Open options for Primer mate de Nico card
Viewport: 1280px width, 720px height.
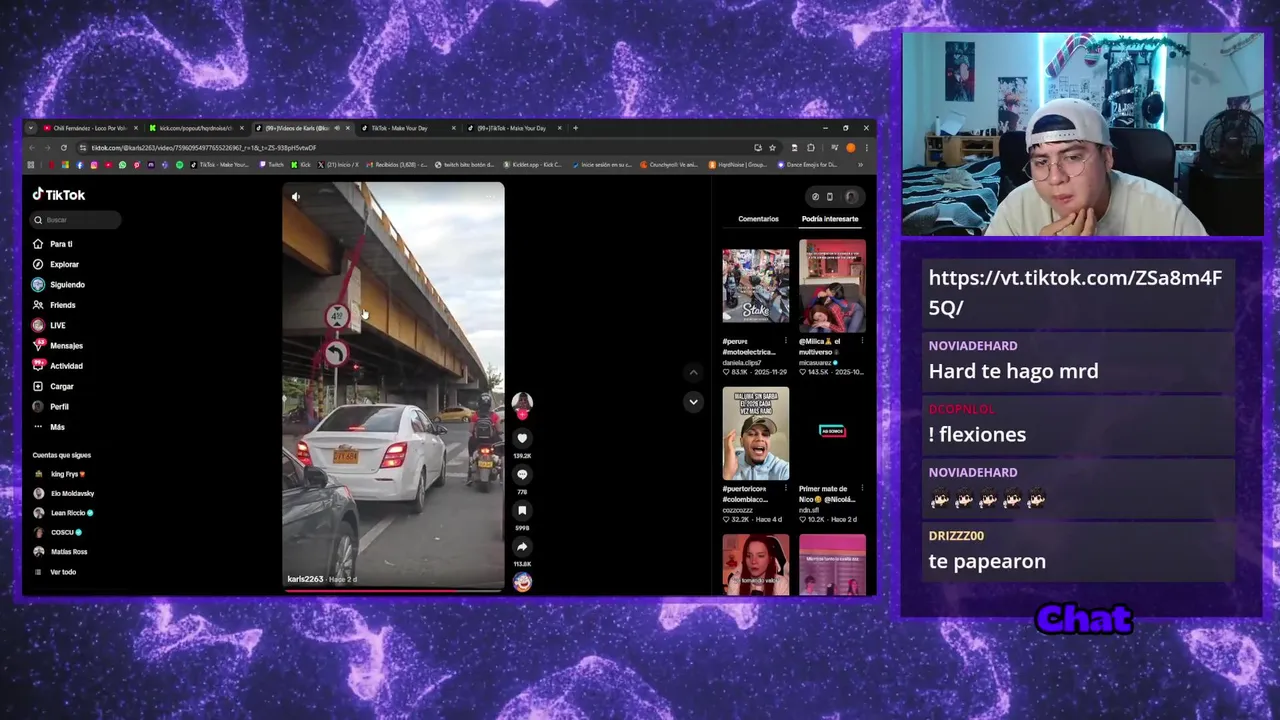[862, 489]
